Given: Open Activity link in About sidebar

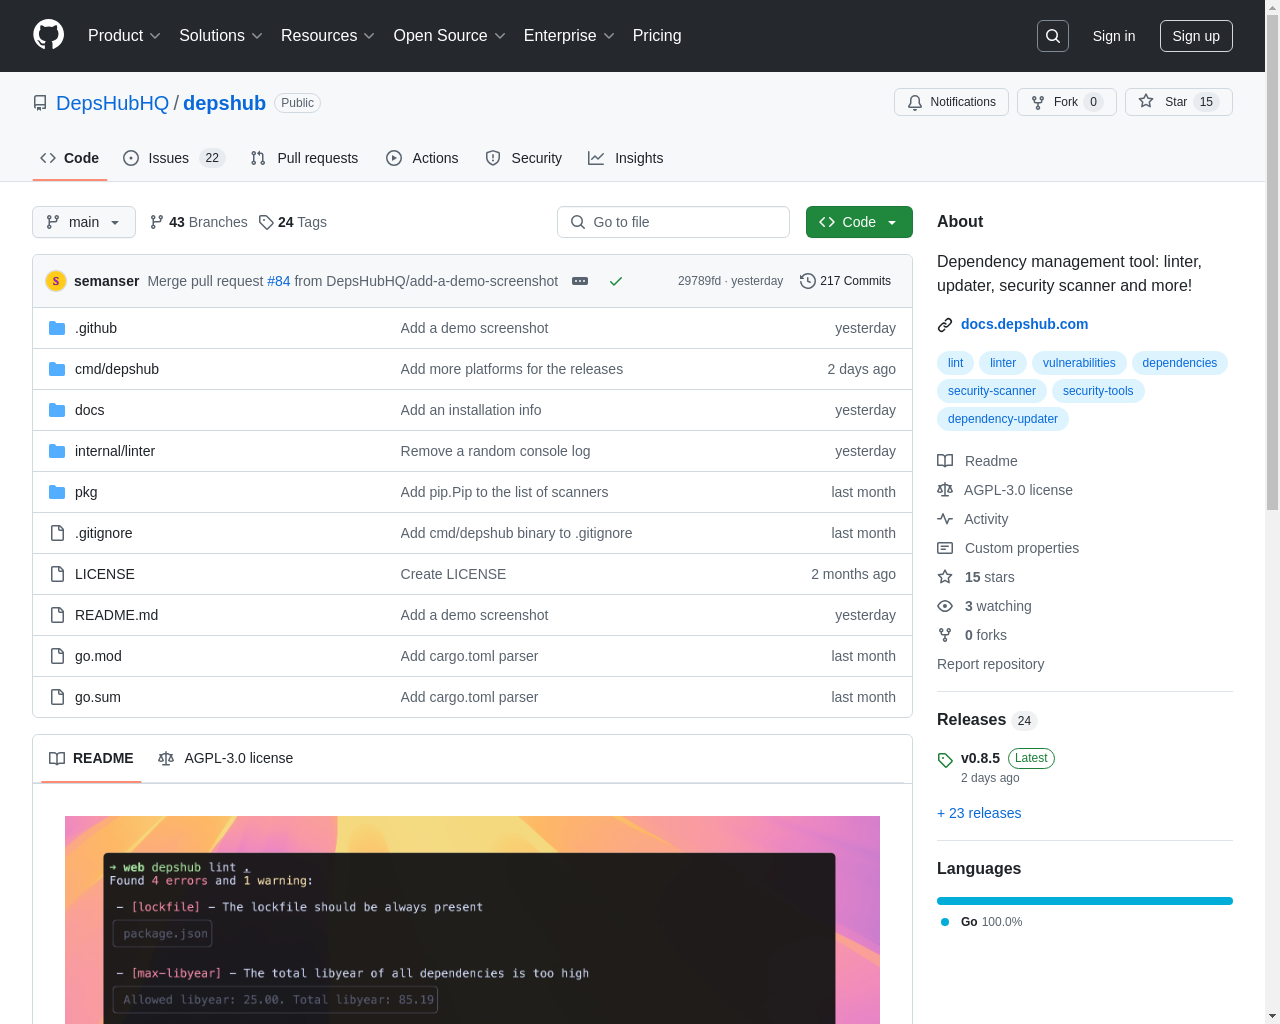Looking at the screenshot, I should (x=973, y=519).
